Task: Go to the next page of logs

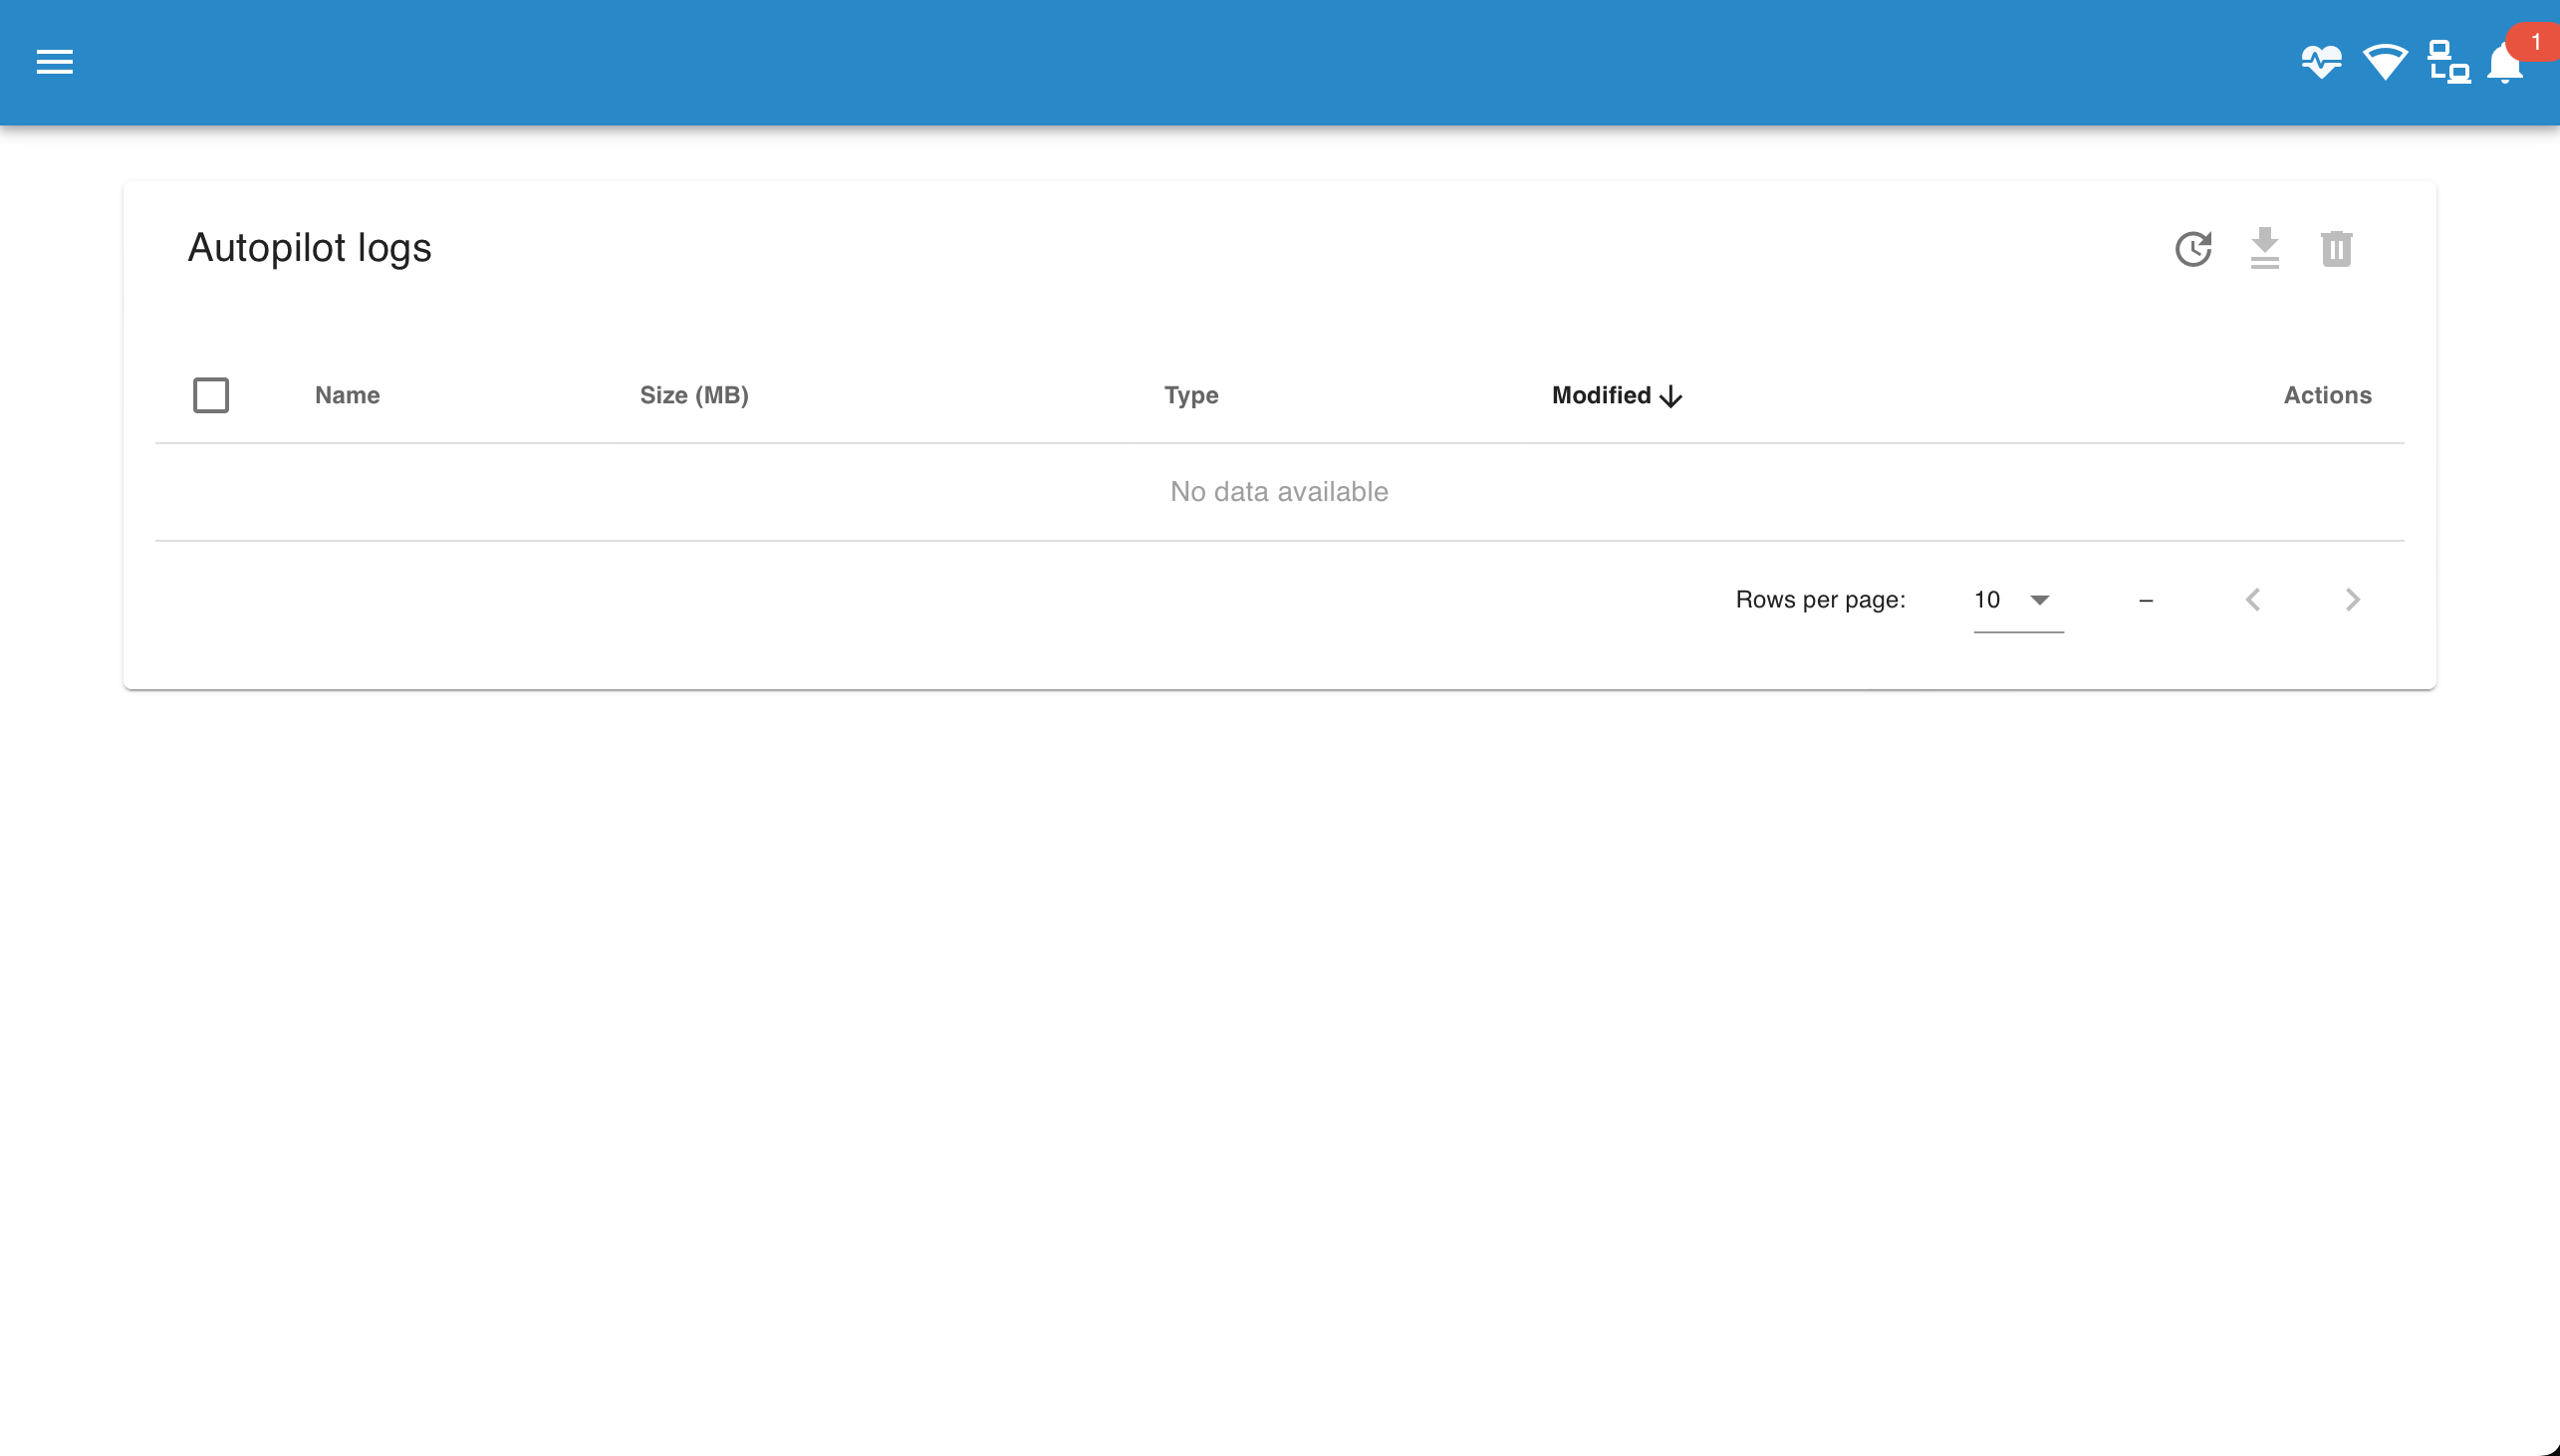Action: point(2353,600)
